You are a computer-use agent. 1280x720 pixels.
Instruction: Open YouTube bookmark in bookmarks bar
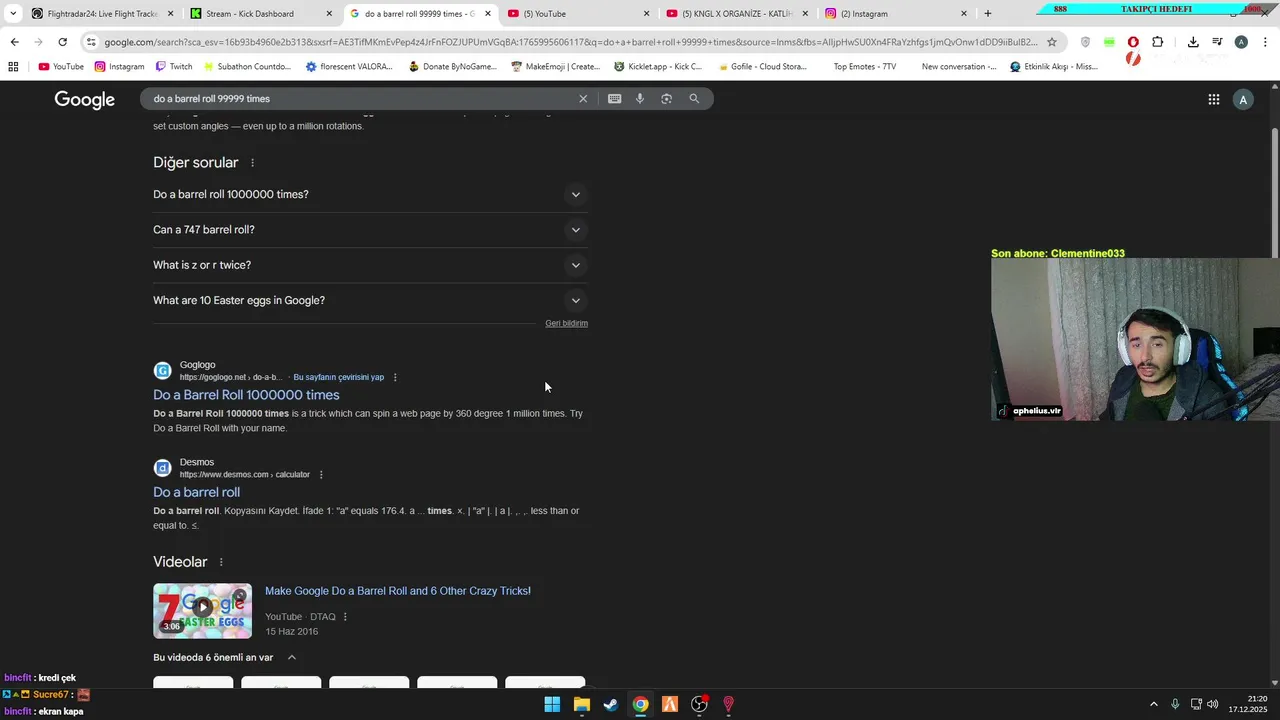[61, 67]
